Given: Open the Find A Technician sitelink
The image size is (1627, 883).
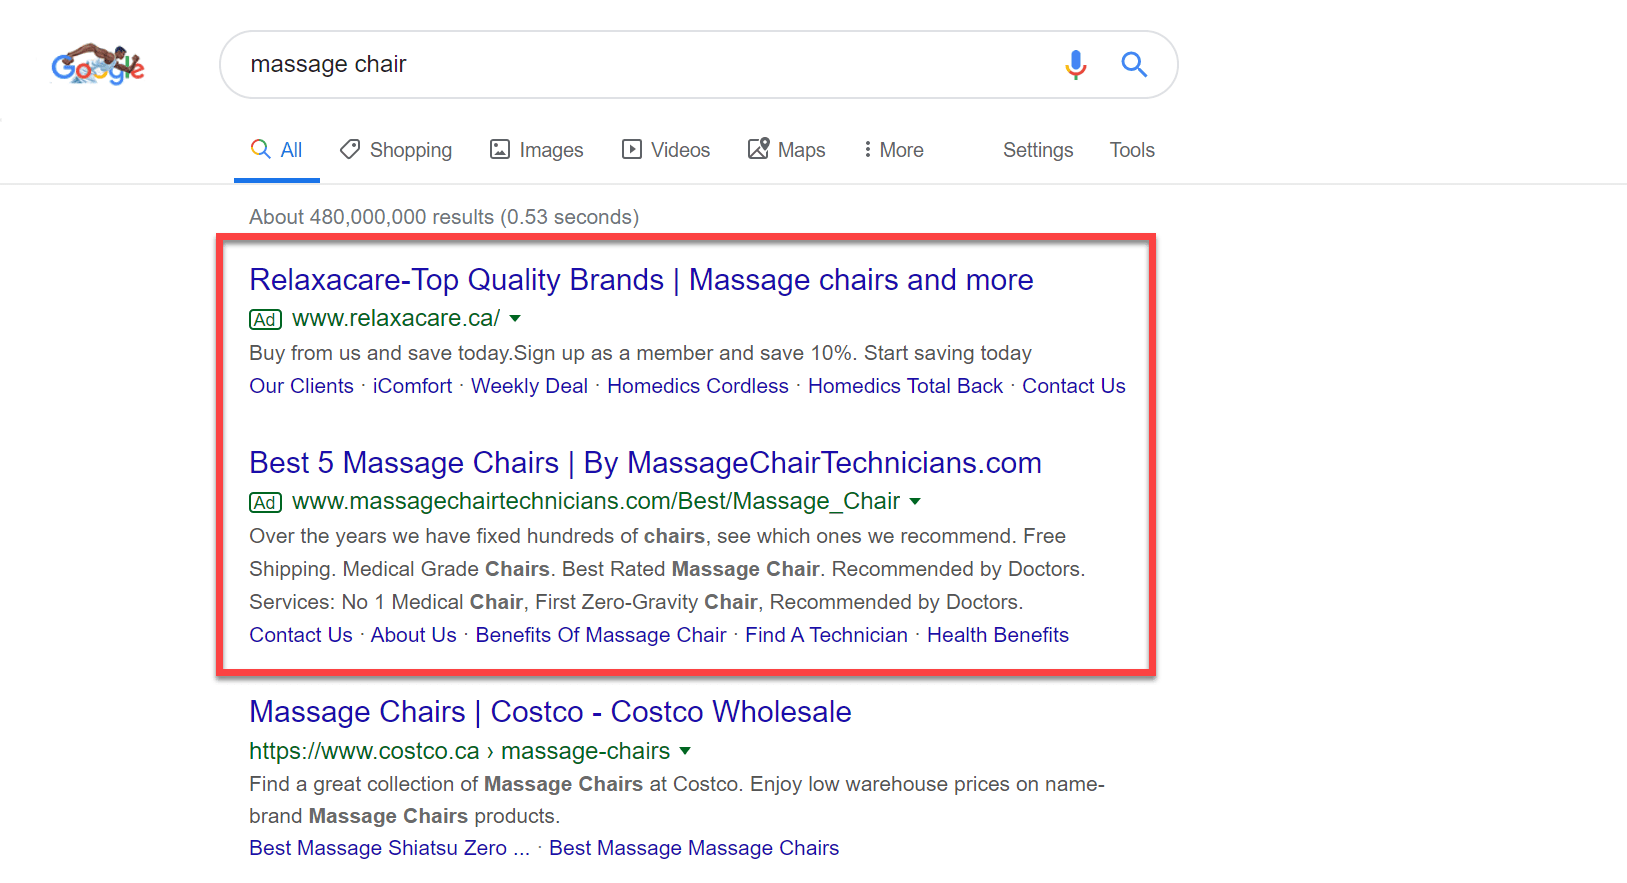Looking at the screenshot, I should pyautogui.click(x=827, y=635).
